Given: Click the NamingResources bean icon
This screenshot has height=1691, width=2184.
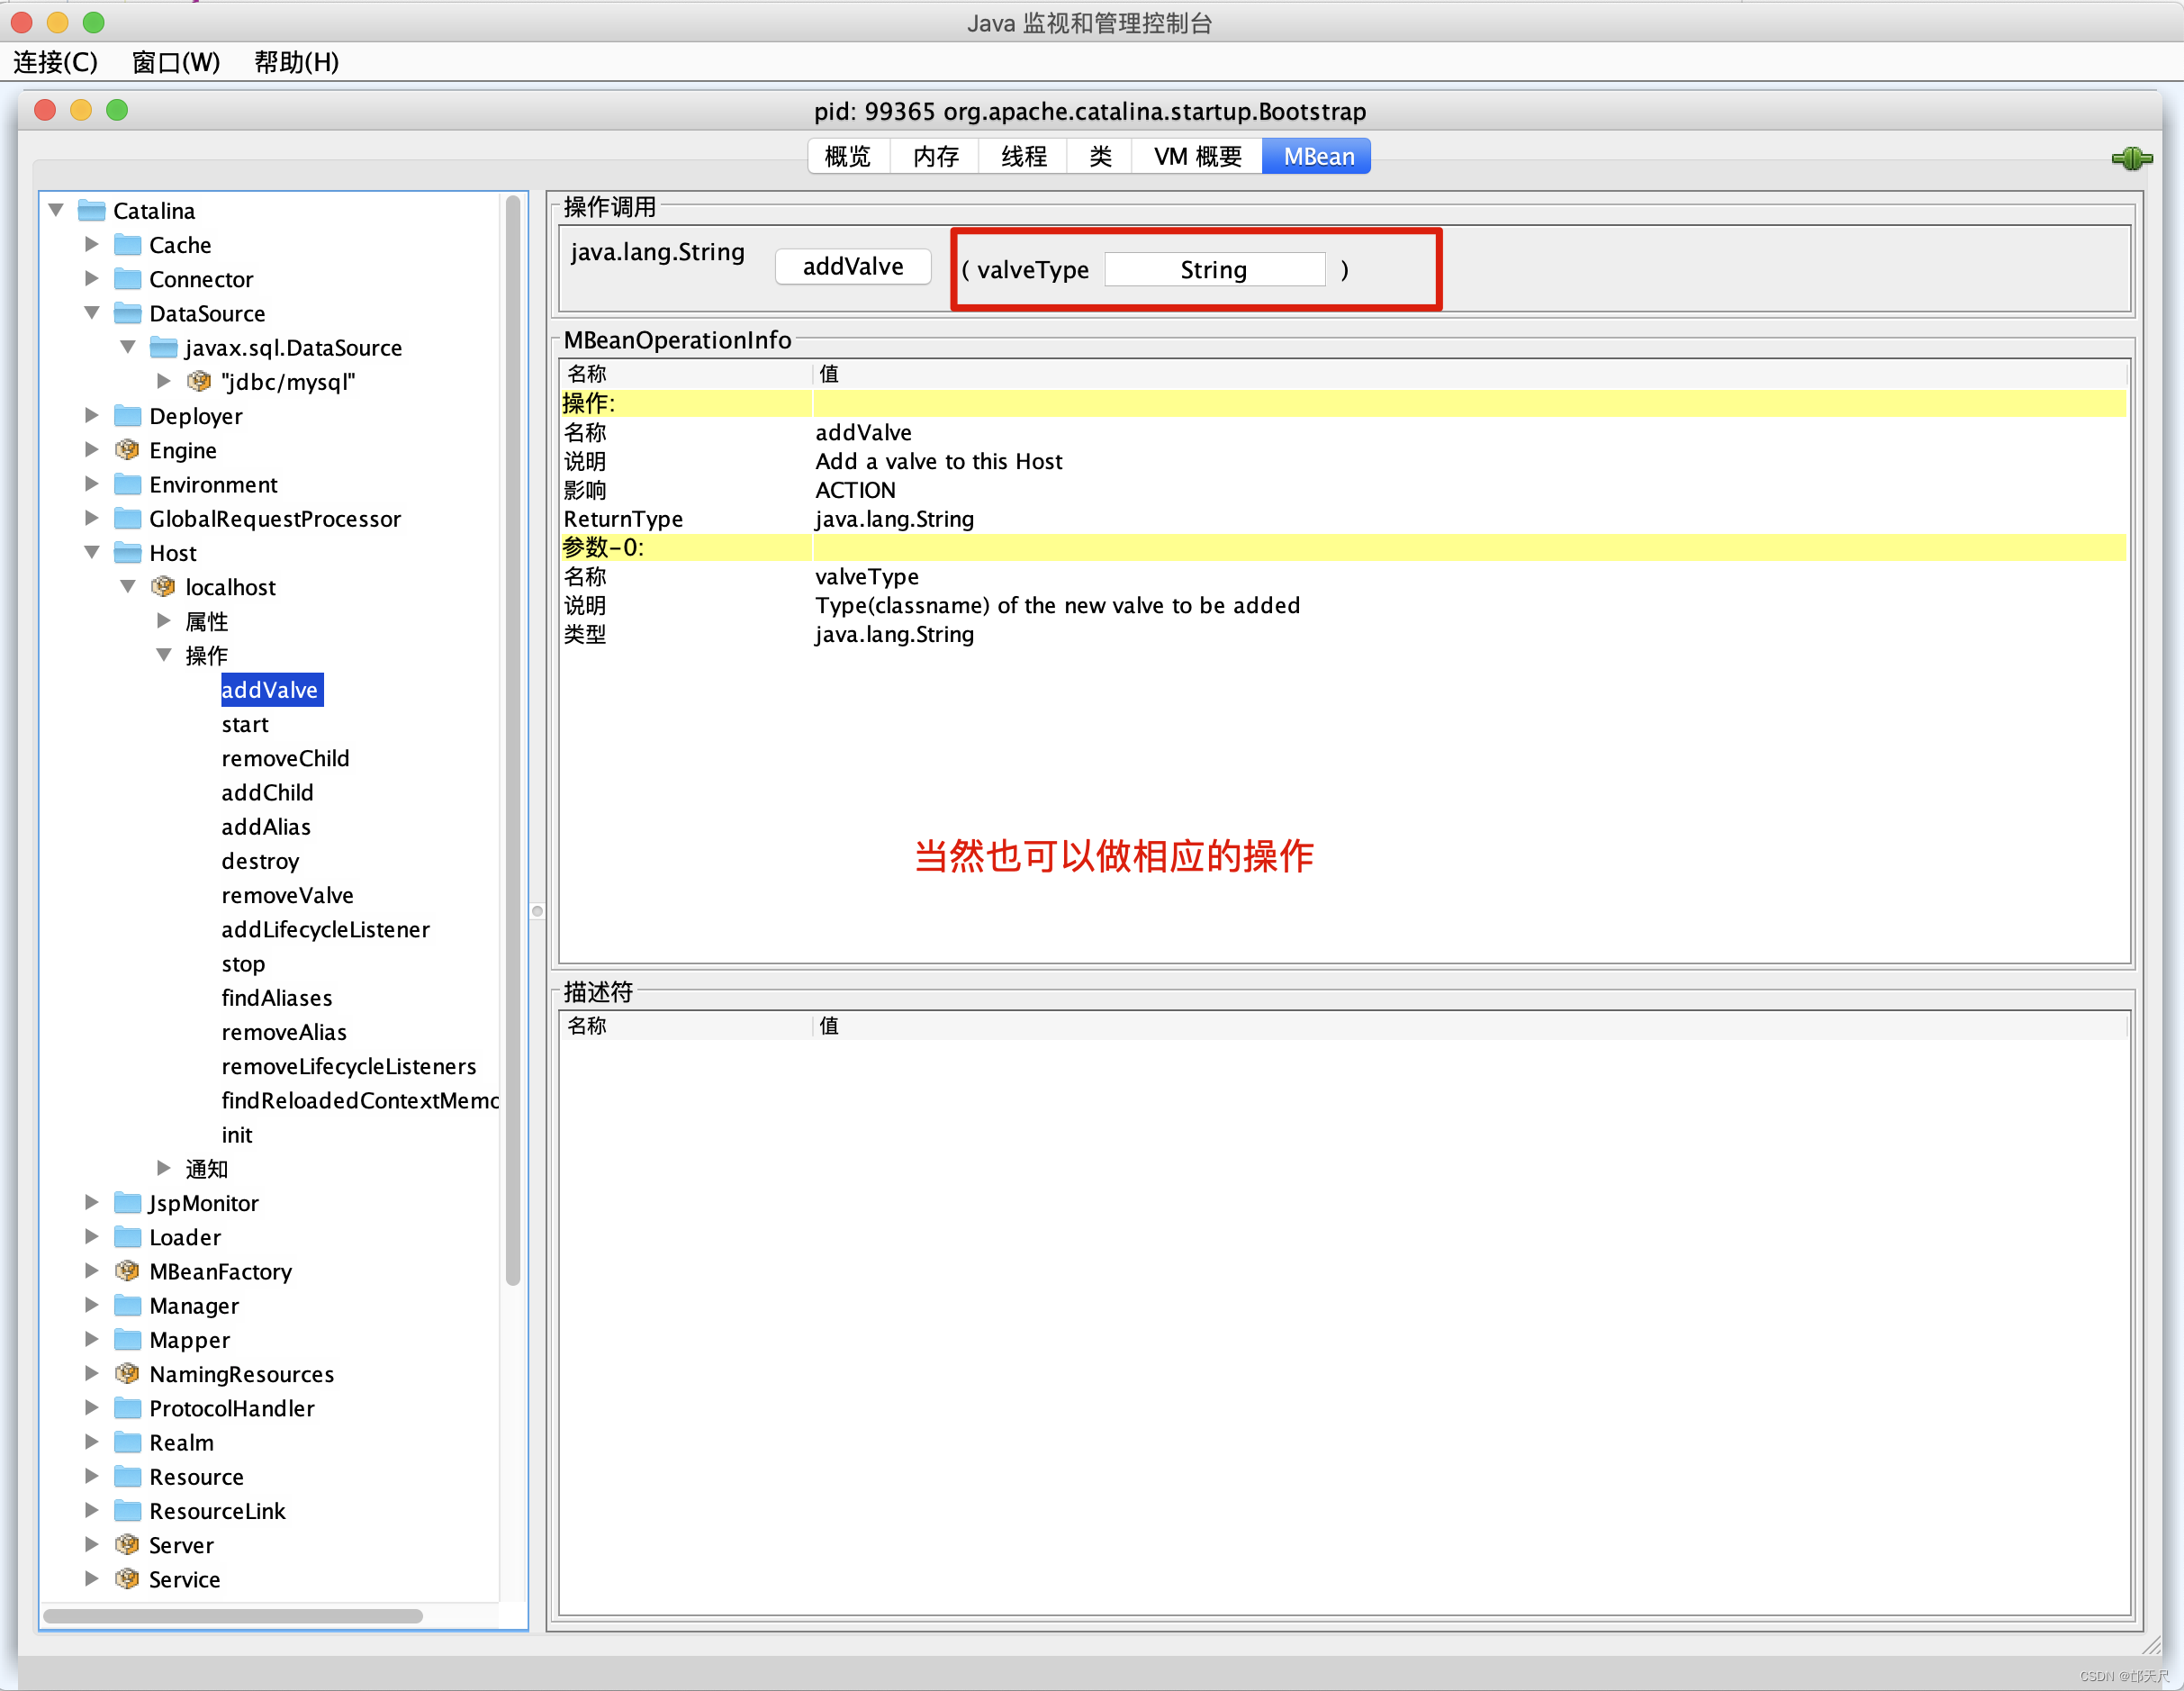Looking at the screenshot, I should coord(127,1373).
